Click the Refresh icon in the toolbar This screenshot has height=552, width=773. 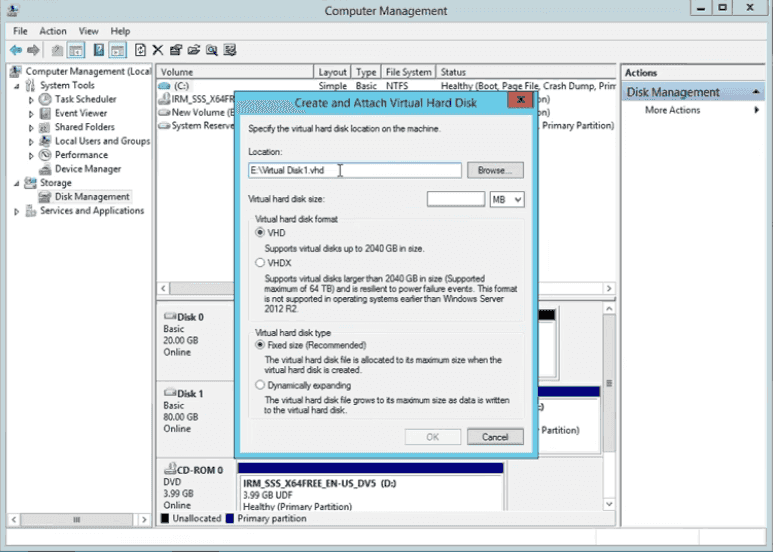pyautogui.click(x=140, y=50)
